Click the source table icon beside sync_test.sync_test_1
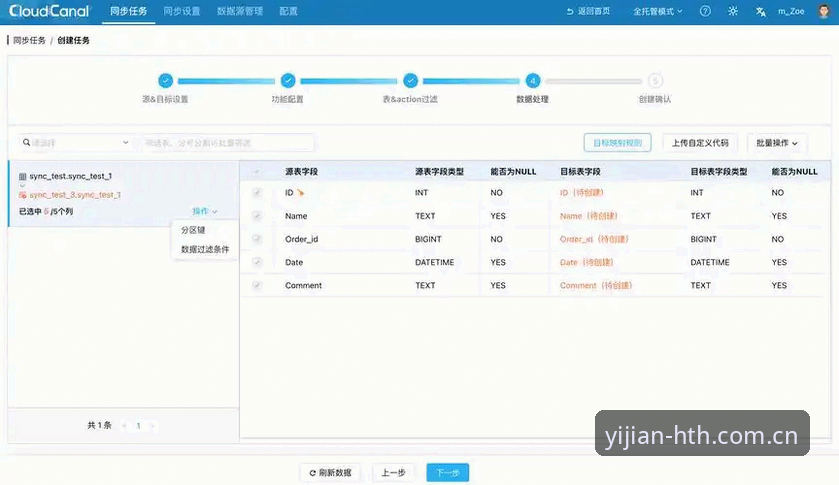Image resolution: width=839 pixels, height=485 pixels. (x=22, y=176)
